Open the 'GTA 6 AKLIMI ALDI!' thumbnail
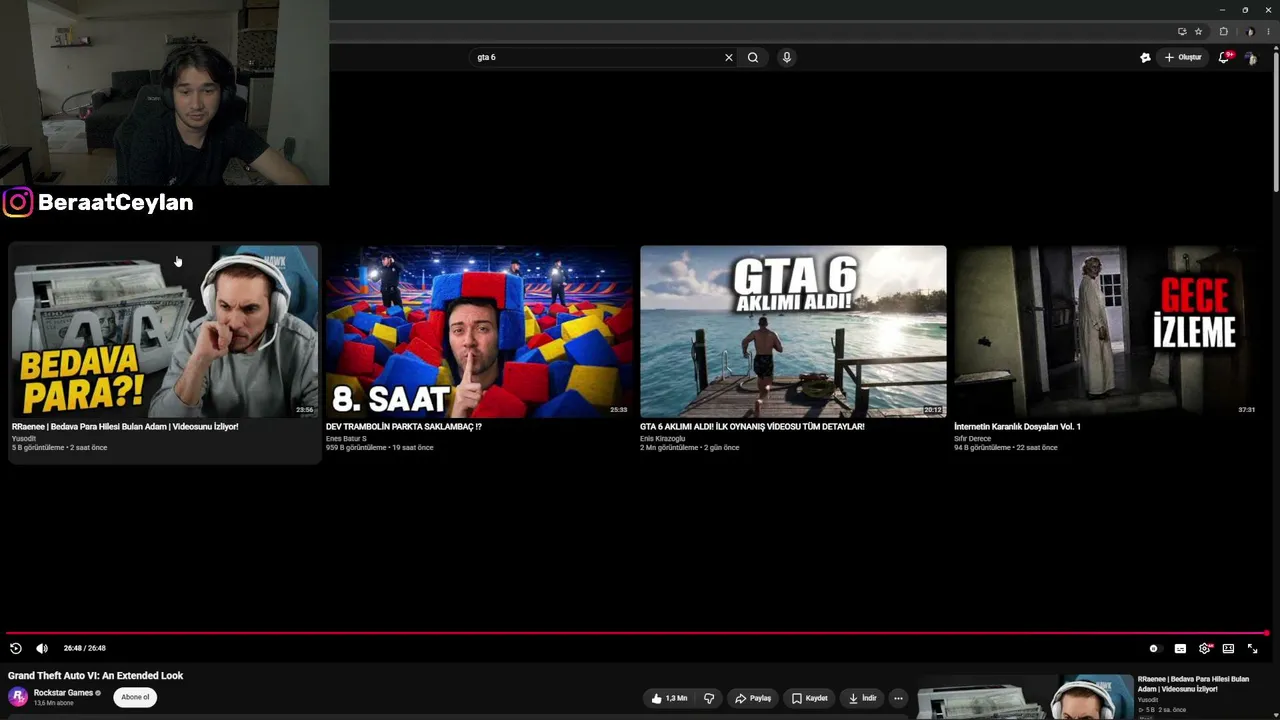Viewport: 1280px width, 720px height. pyautogui.click(x=793, y=331)
